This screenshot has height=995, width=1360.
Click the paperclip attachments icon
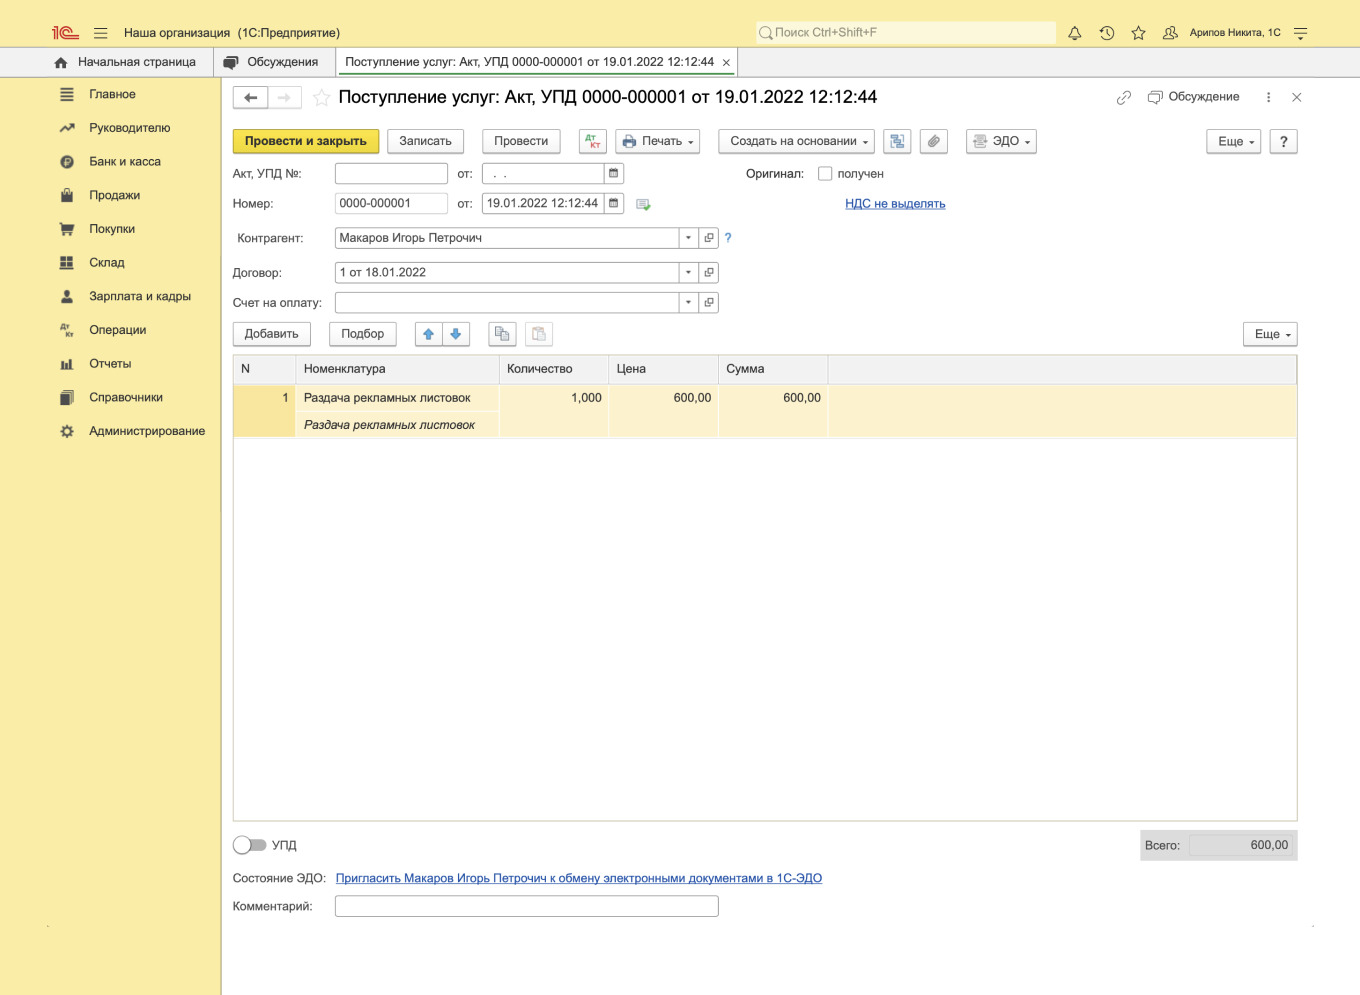[933, 141]
